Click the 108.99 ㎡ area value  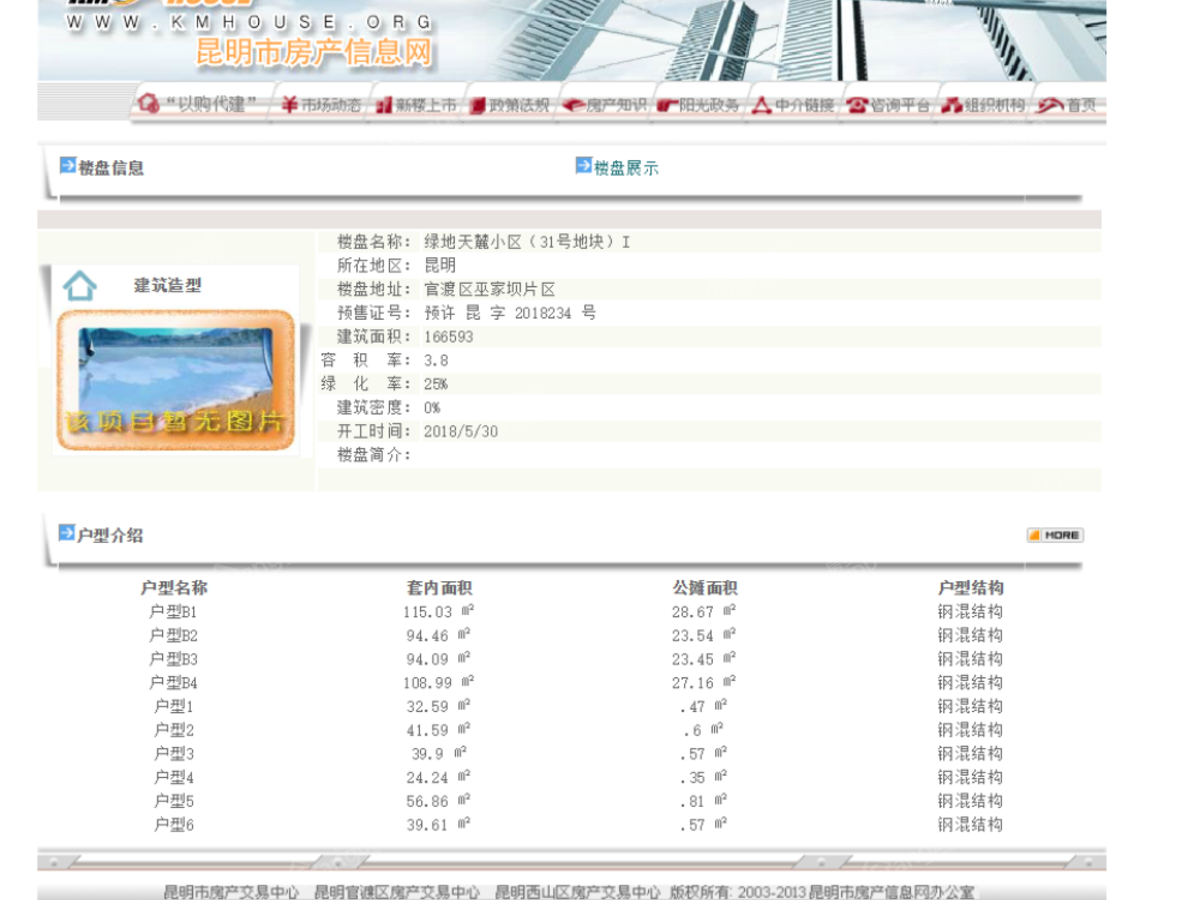click(438, 683)
